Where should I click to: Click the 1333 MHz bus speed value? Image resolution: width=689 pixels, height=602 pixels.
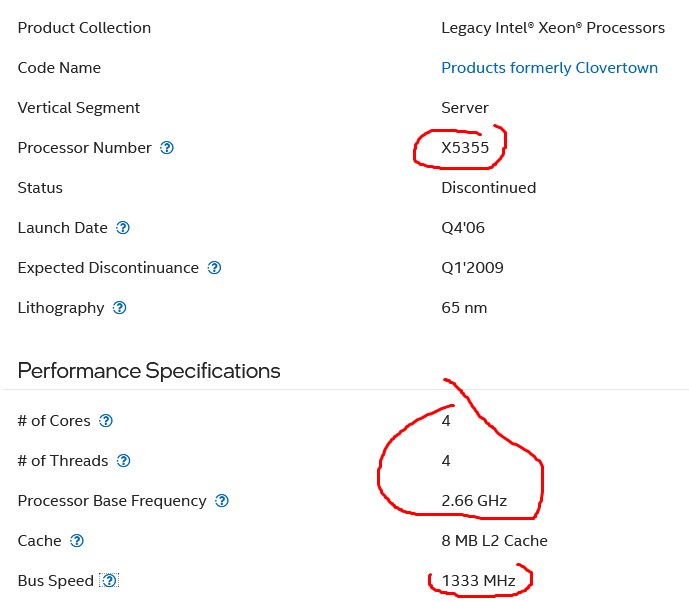coord(478,580)
